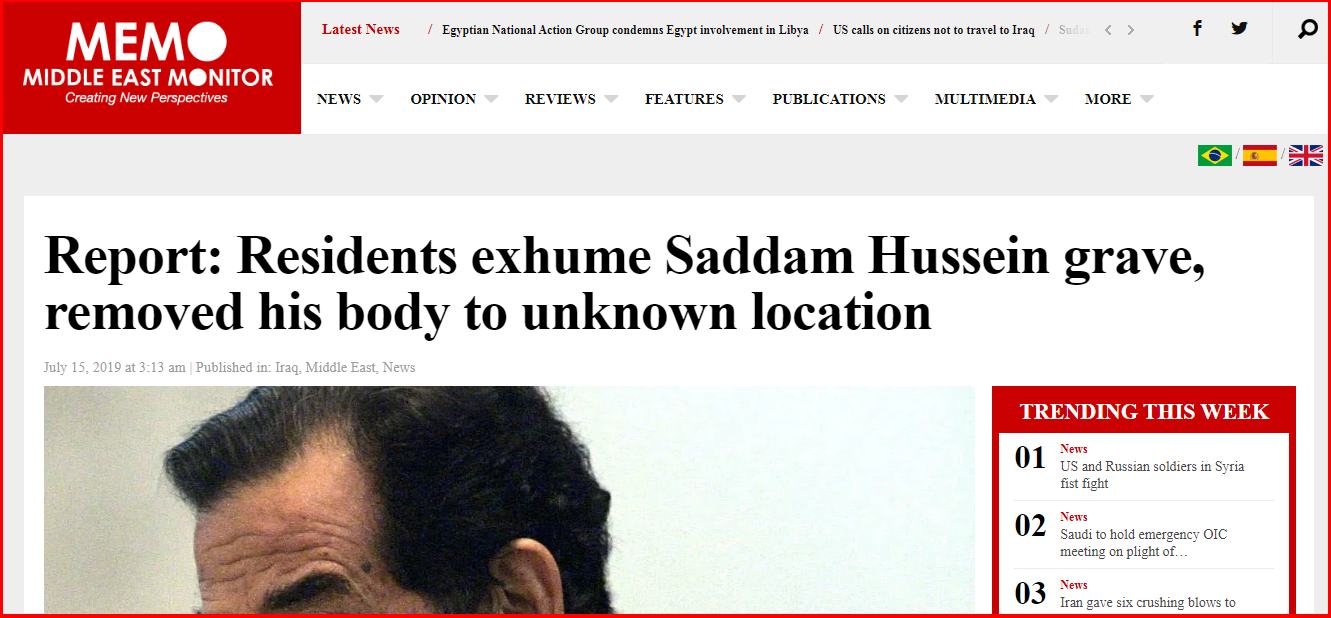Open the Publications menu
Screen dimensions: 1331x618
pos(840,99)
